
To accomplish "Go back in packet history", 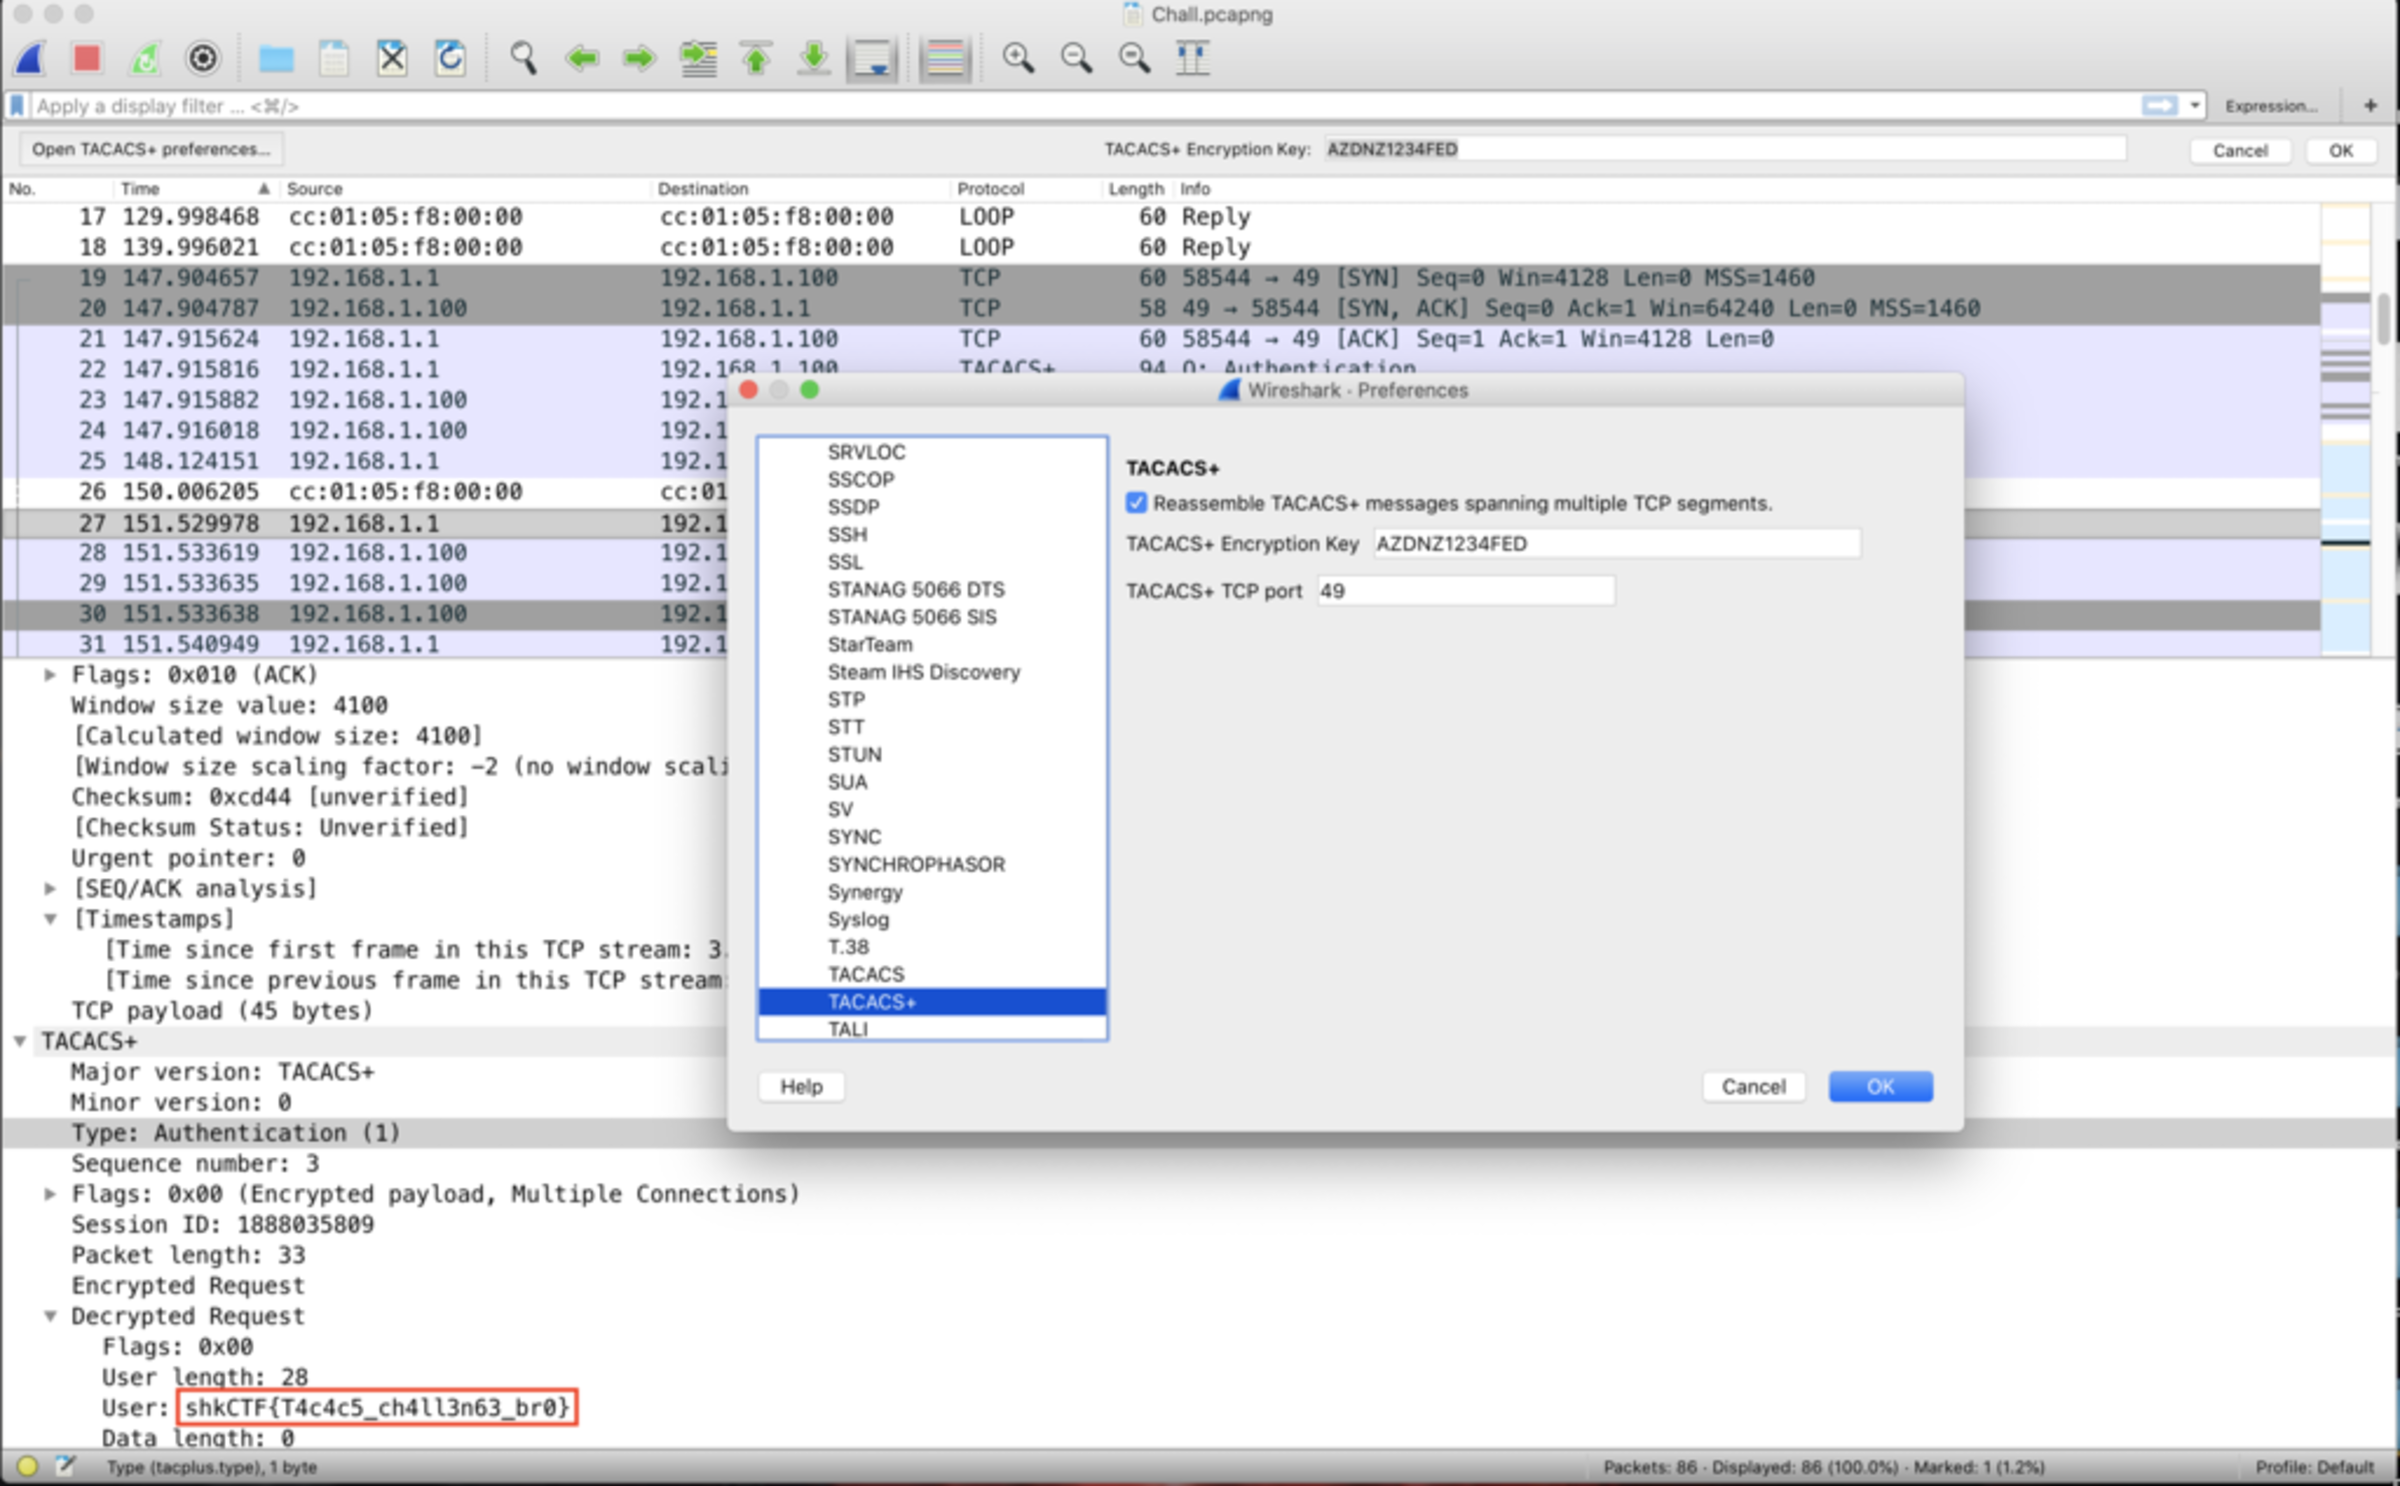I will pos(581,58).
